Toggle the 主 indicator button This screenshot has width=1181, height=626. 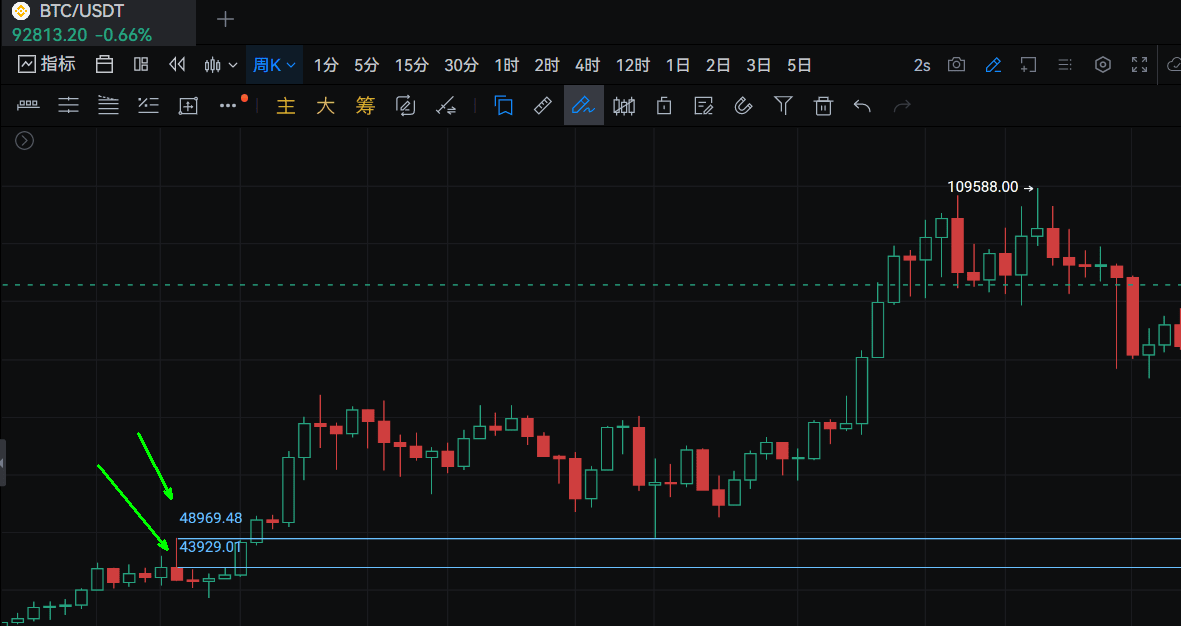tap(286, 105)
